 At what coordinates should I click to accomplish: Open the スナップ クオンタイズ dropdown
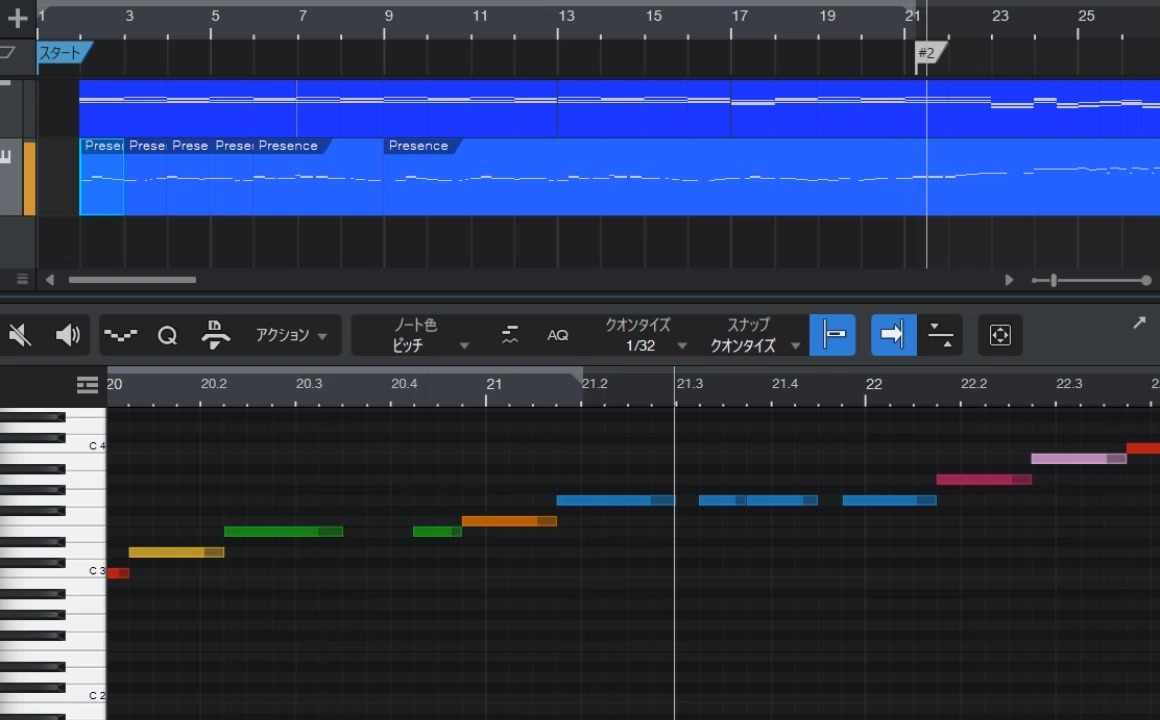pyautogui.click(x=754, y=335)
